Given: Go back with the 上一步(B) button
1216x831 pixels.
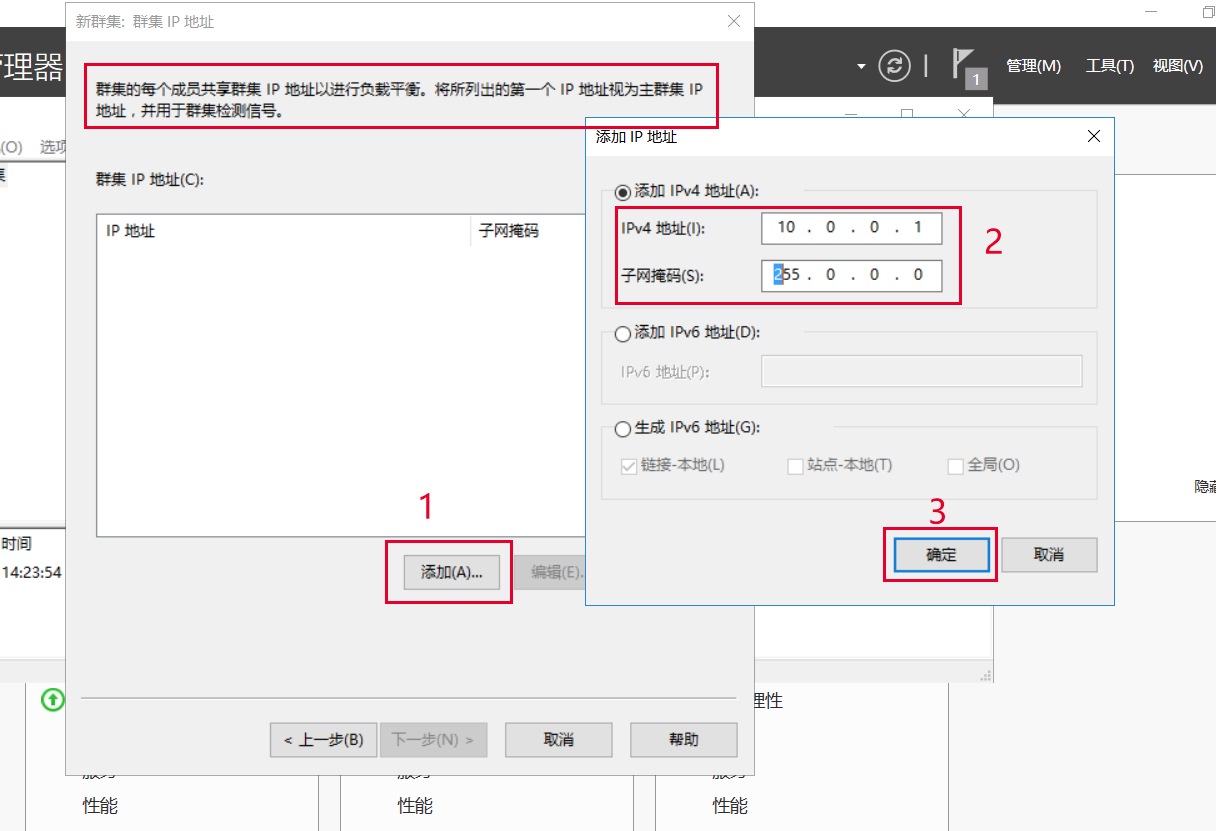Looking at the screenshot, I should (323, 740).
